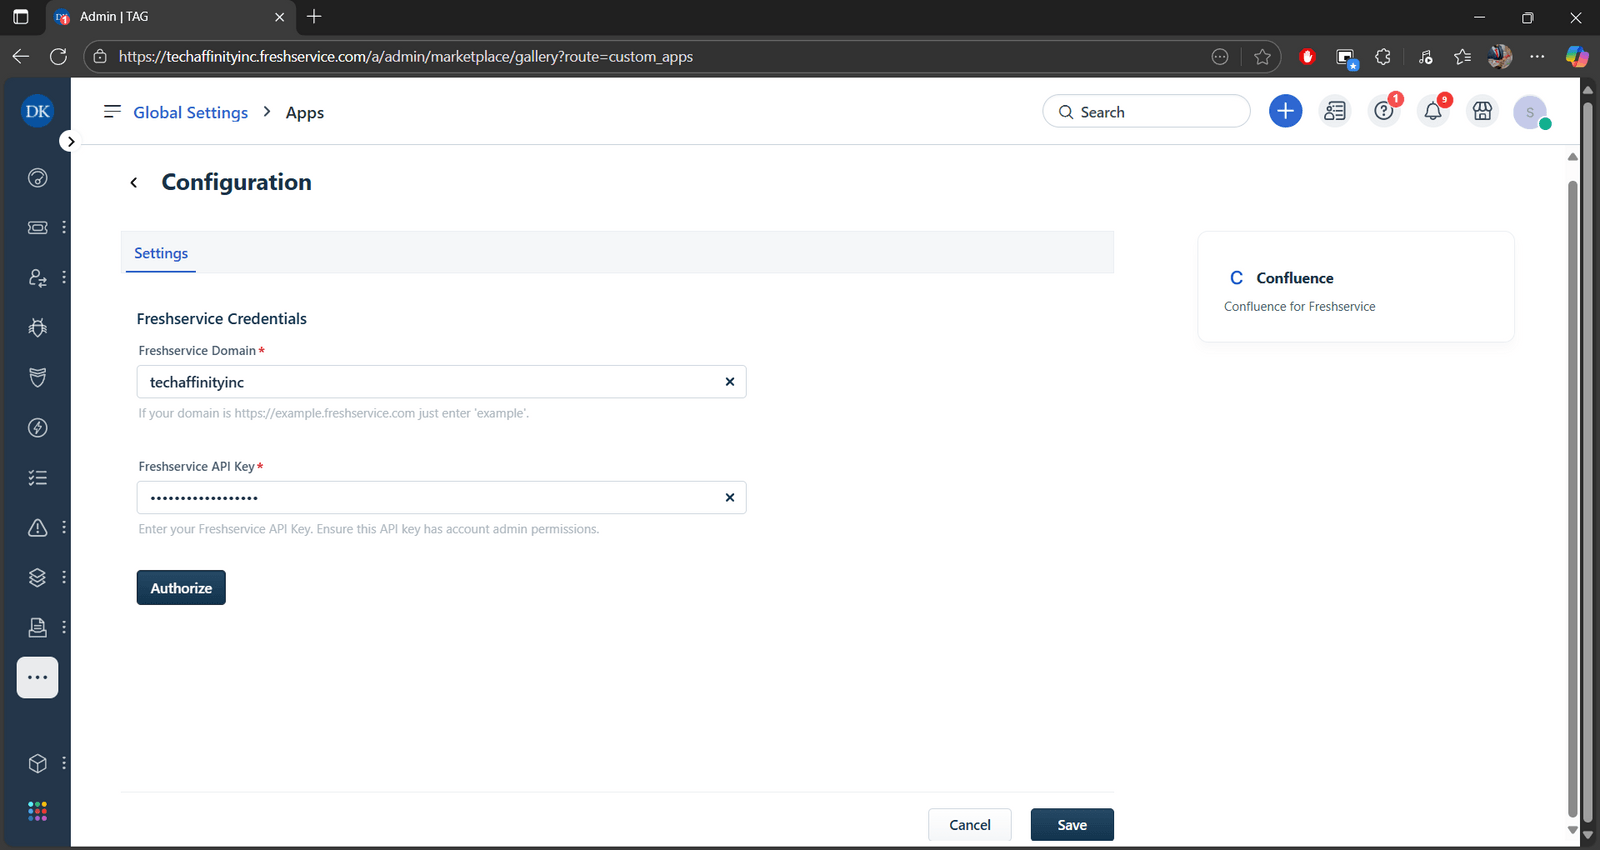Clear the Freshservice Domain field

[x=729, y=382]
